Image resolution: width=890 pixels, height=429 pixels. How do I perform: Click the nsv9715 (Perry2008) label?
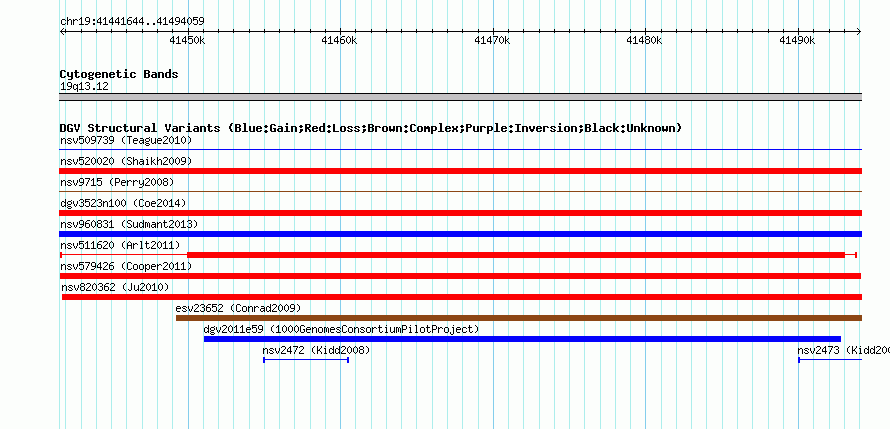point(117,182)
